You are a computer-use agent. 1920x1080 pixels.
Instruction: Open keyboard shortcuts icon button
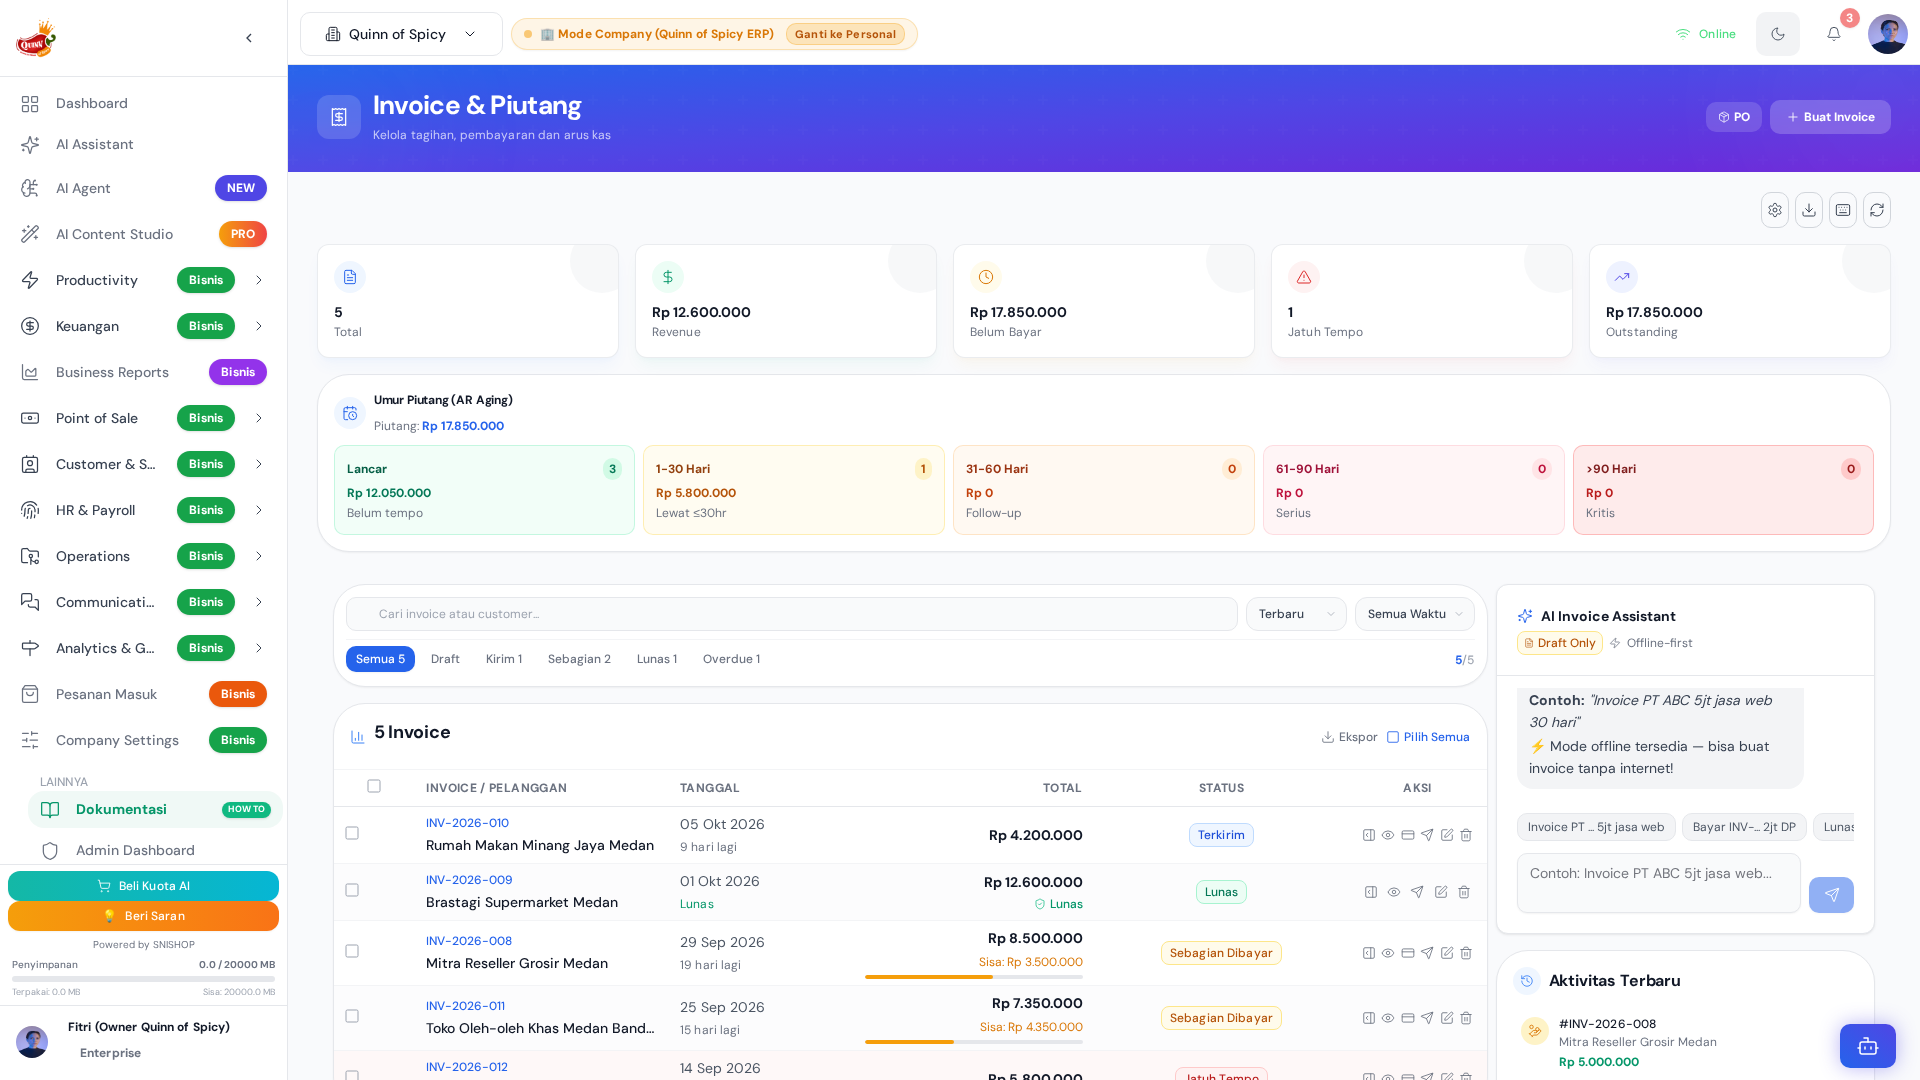[x=1843, y=210]
